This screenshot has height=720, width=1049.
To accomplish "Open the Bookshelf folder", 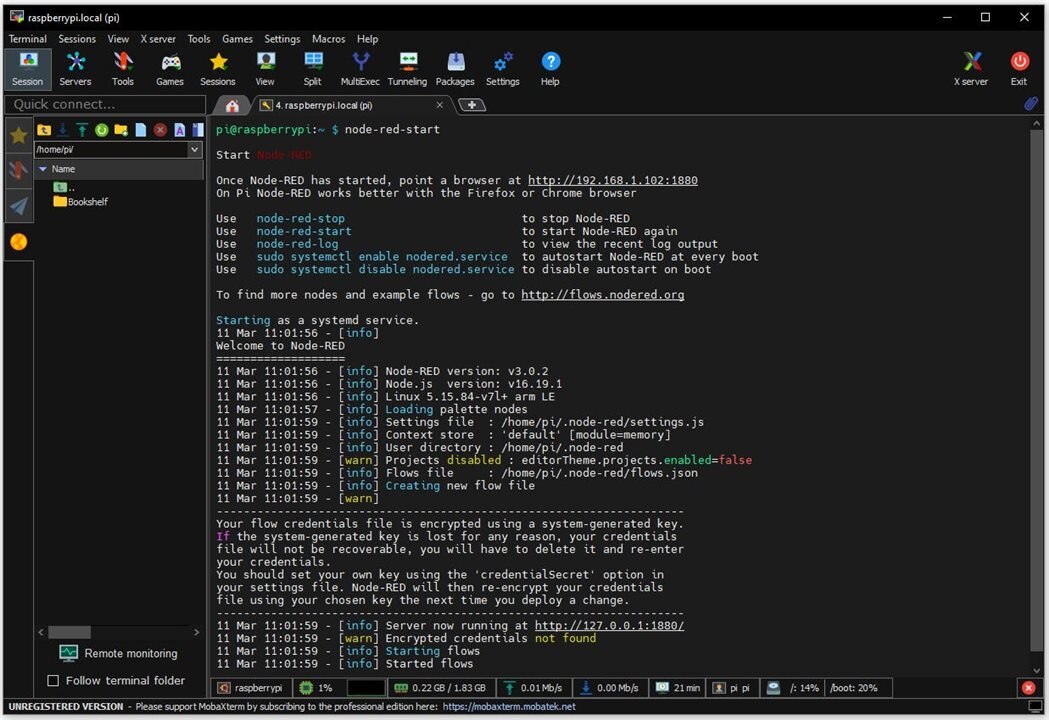I will tap(87, 201).
